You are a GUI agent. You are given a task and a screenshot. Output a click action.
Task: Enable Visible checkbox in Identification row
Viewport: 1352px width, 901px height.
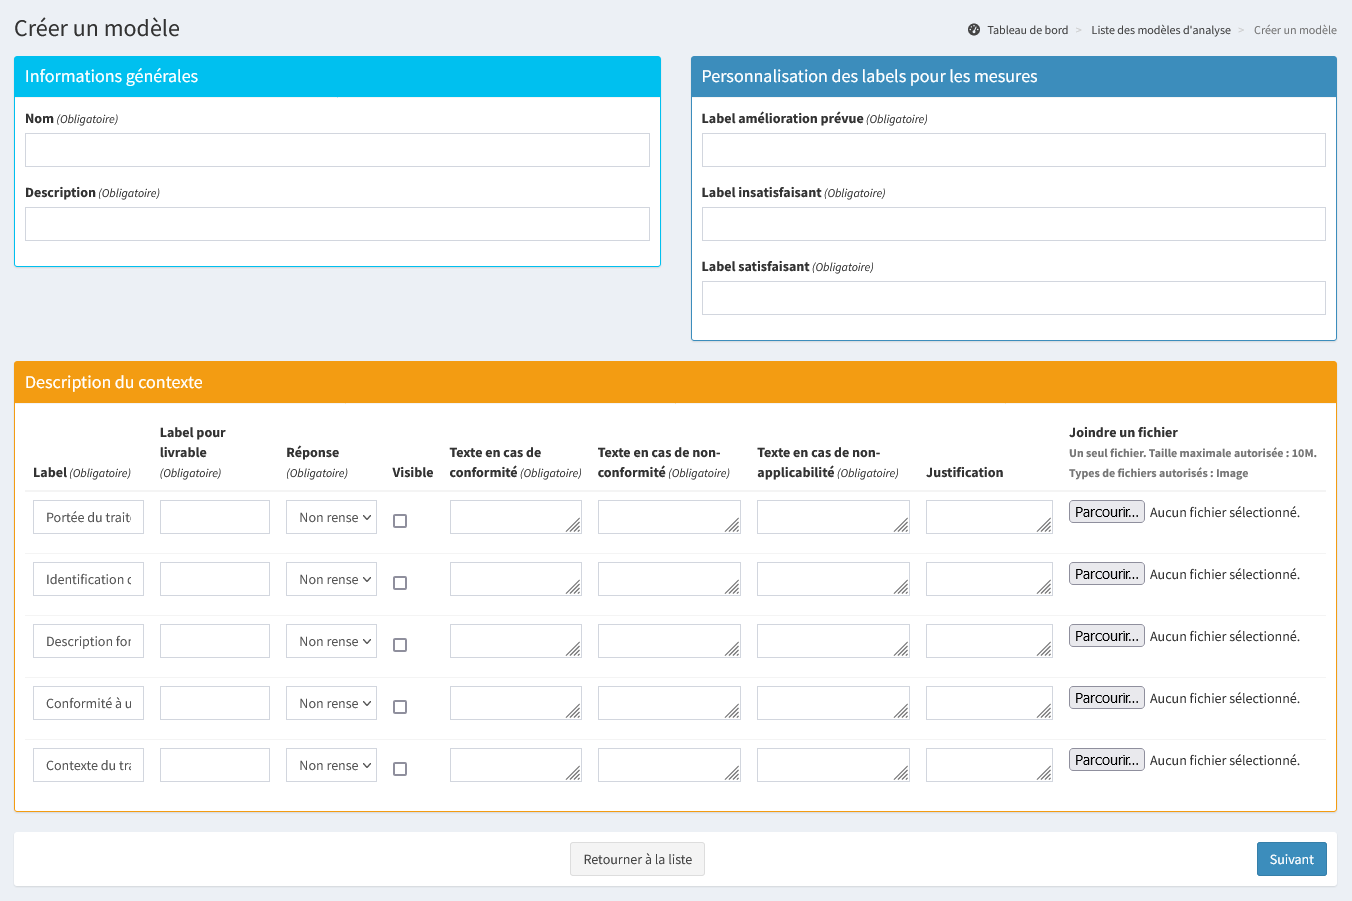(x=400, y=583)
